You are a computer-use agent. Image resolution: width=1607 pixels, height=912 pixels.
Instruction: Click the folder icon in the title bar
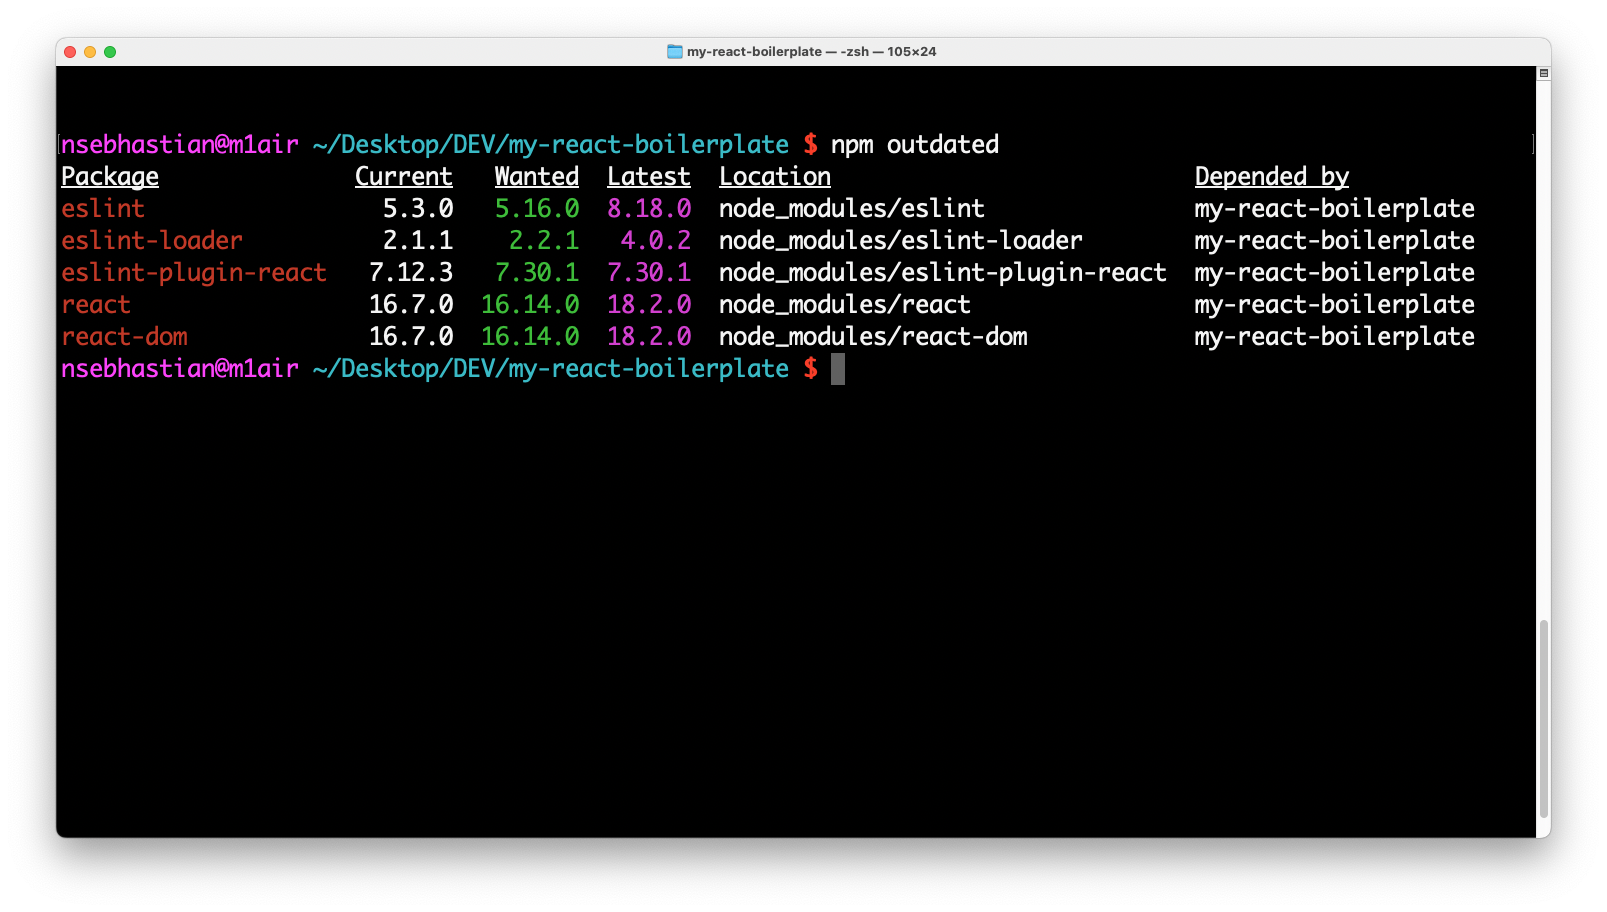[675, 51]
